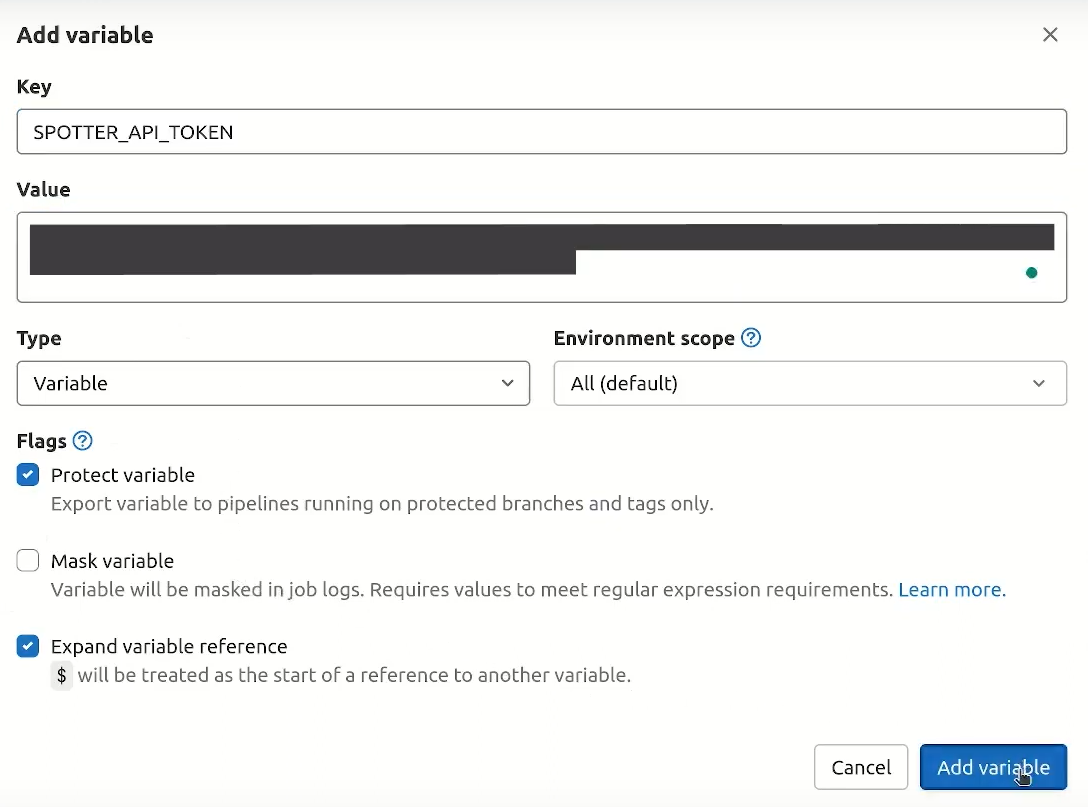Viewport: 1088px width, 807px height.
Task: Disable the Expand variable reference checkbox
Action: 28,647
